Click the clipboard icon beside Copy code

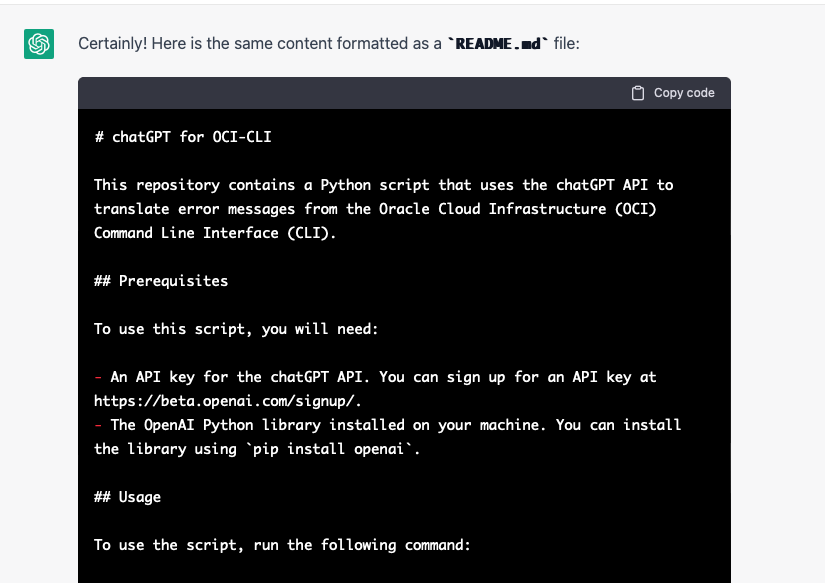(636, 92)
